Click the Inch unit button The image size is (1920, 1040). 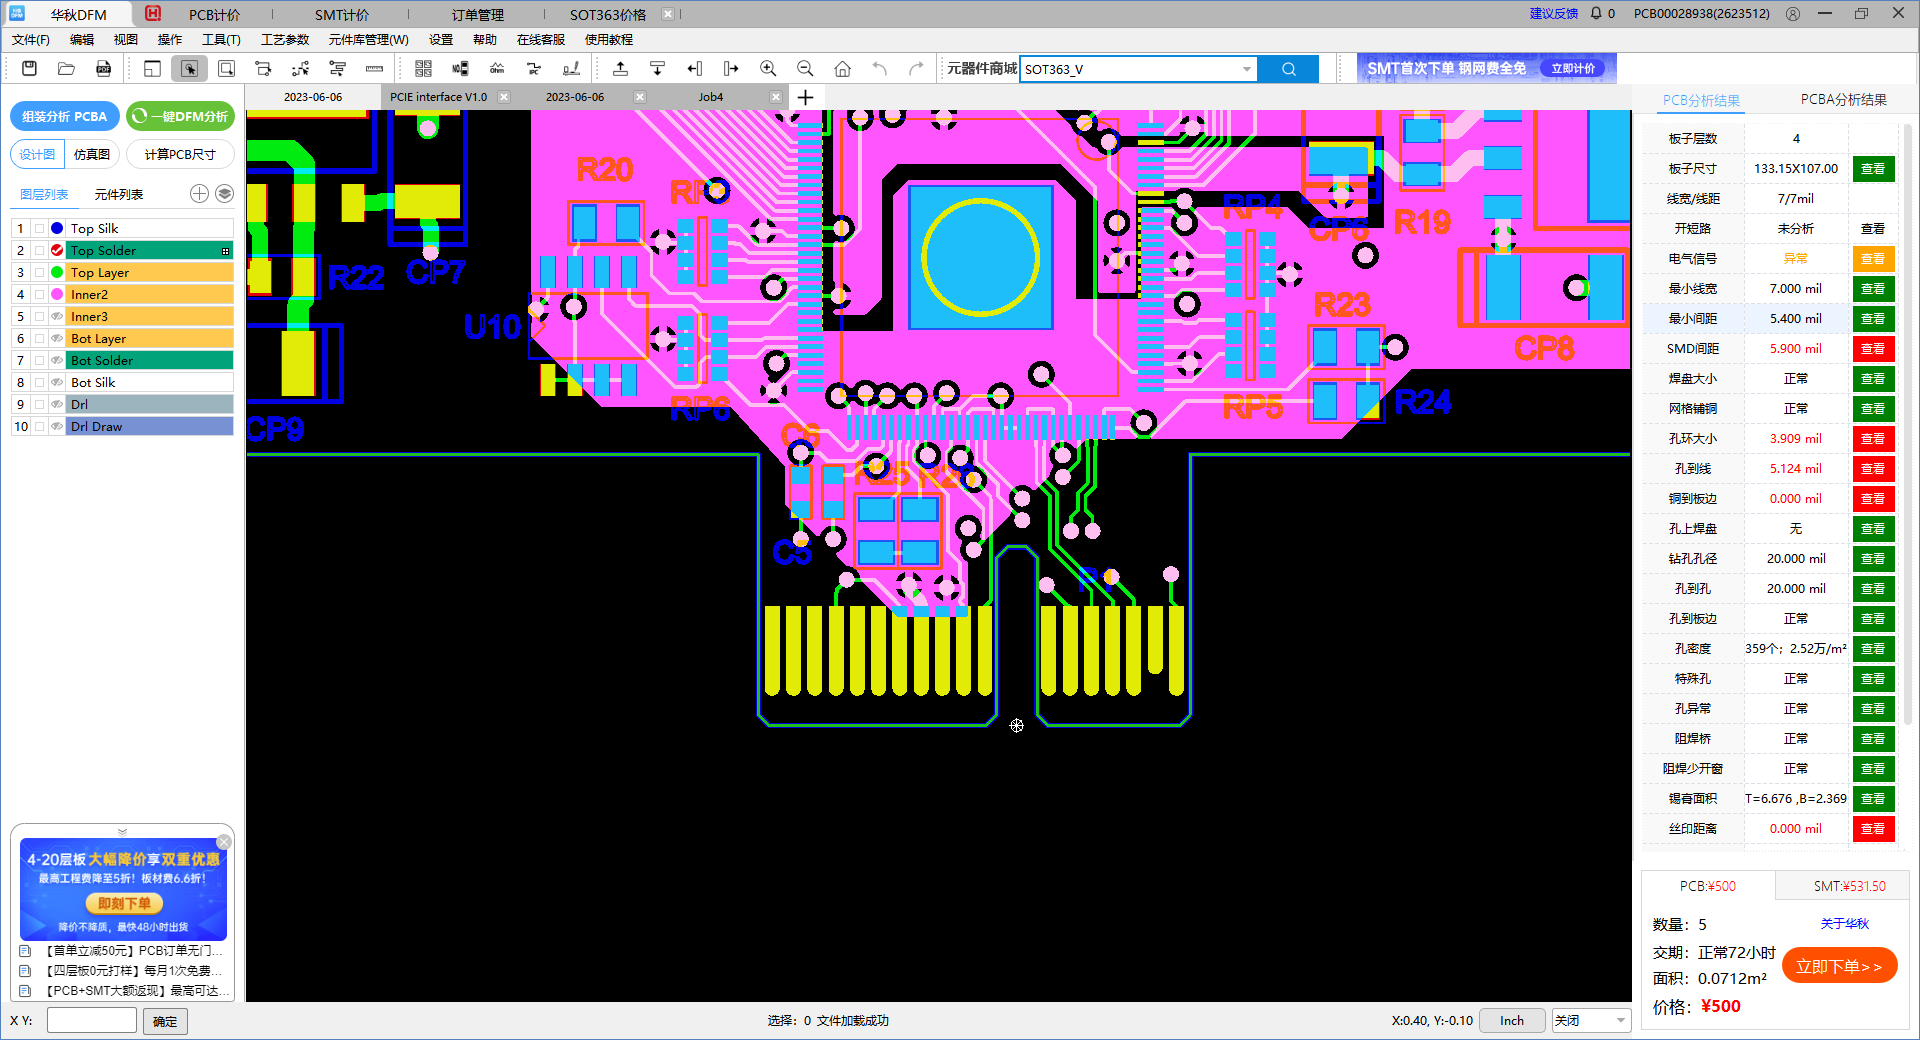(1512, 1020)
